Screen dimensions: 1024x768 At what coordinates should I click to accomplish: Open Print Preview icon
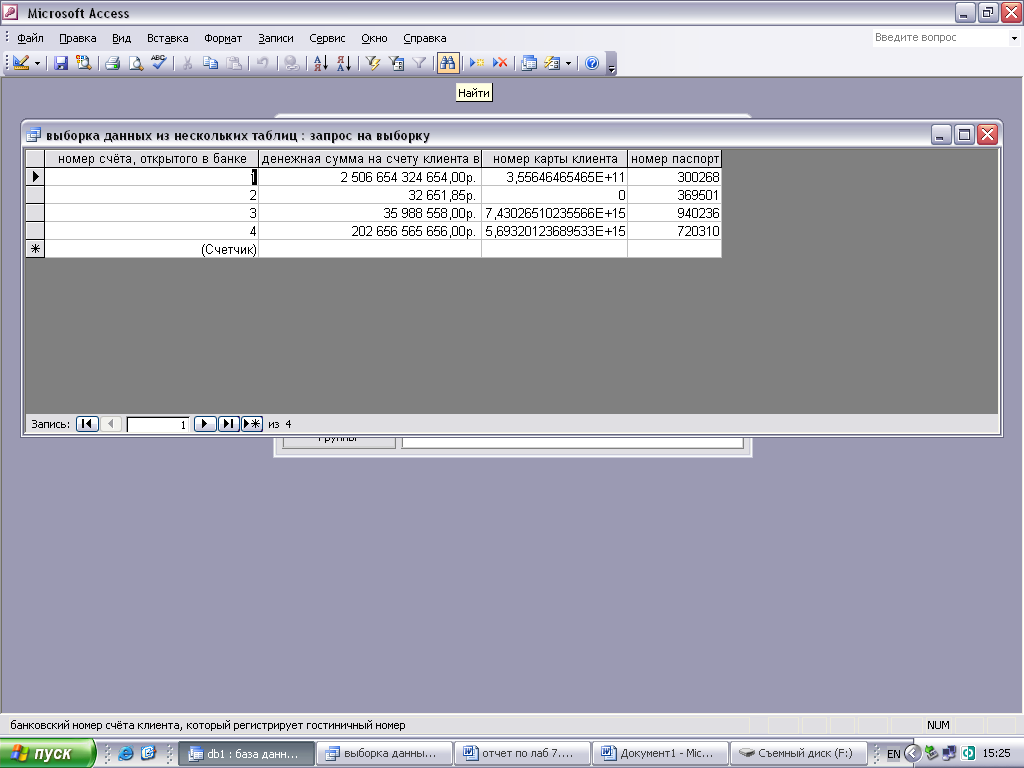coord(135,63)
